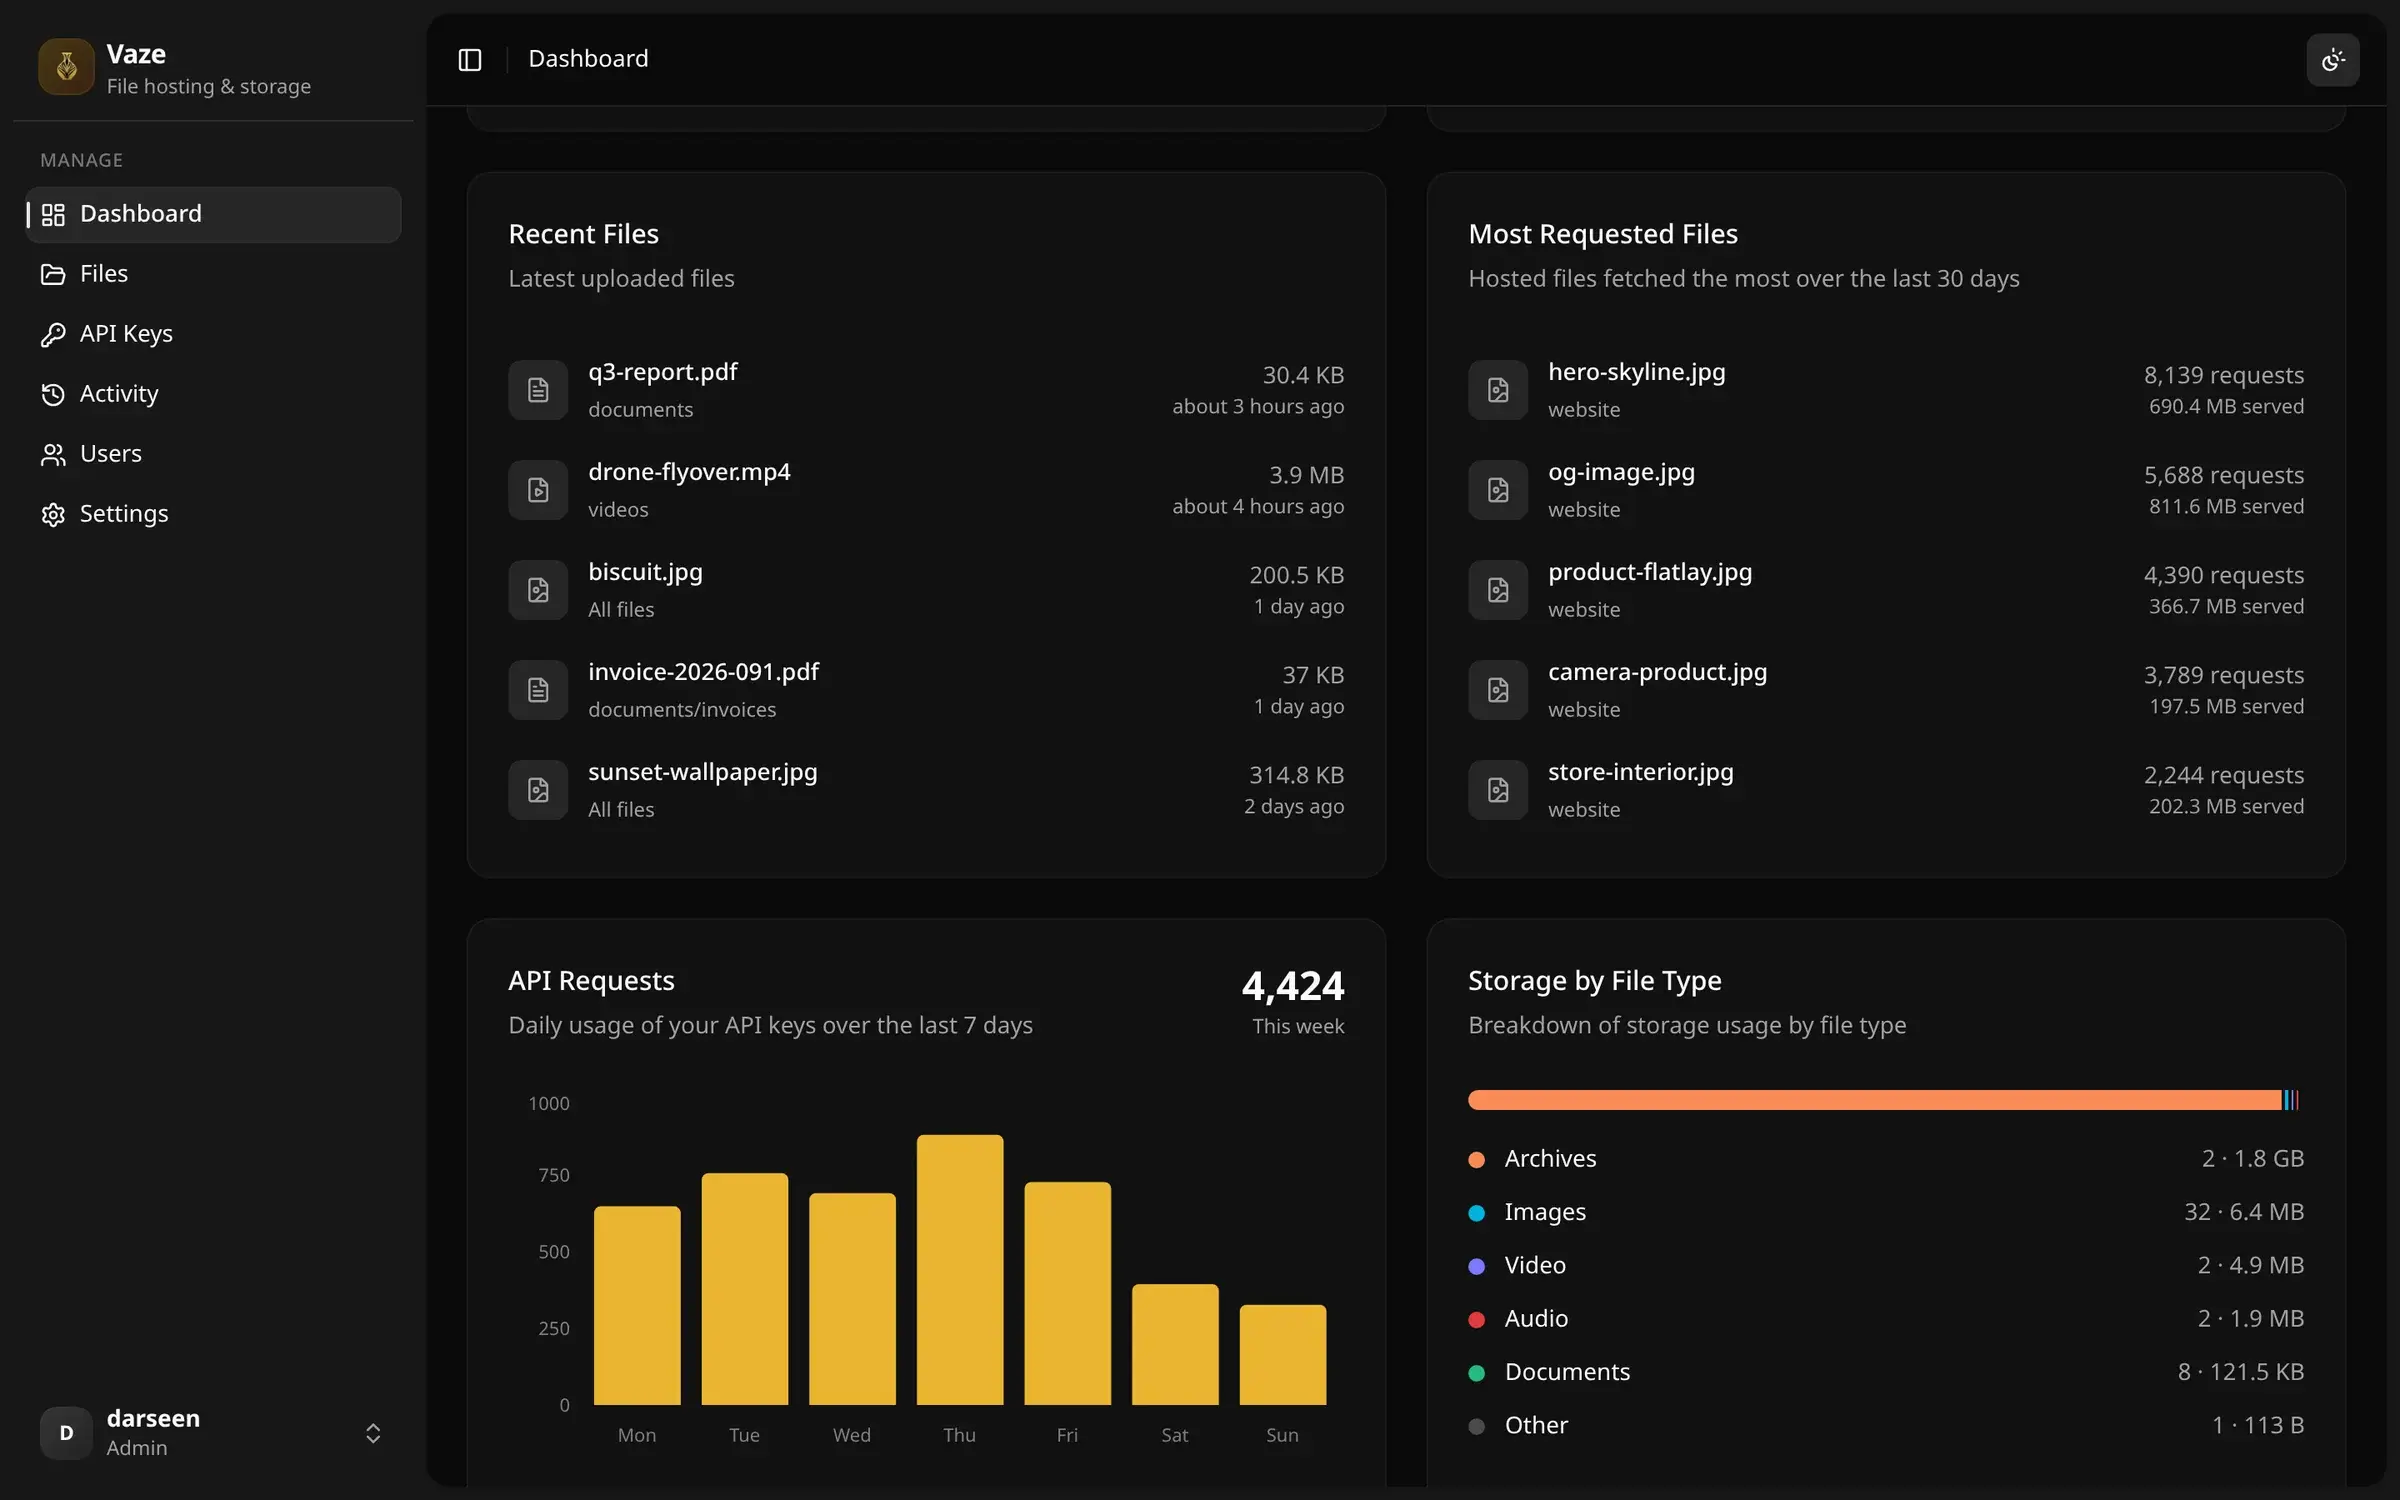Click "8,139 requests" value
The width and height of the screenshot is (2400, 1500).
point(2224,375)
